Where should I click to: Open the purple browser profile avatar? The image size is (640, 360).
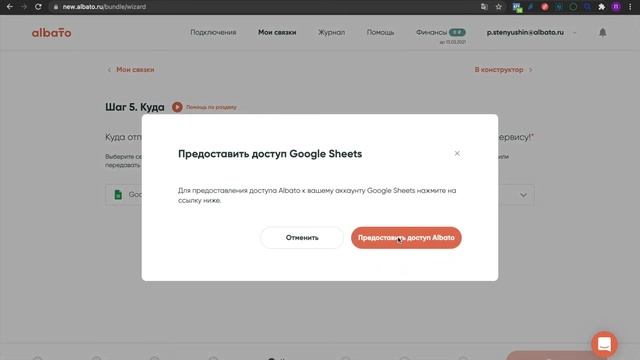tap(616, 7)
